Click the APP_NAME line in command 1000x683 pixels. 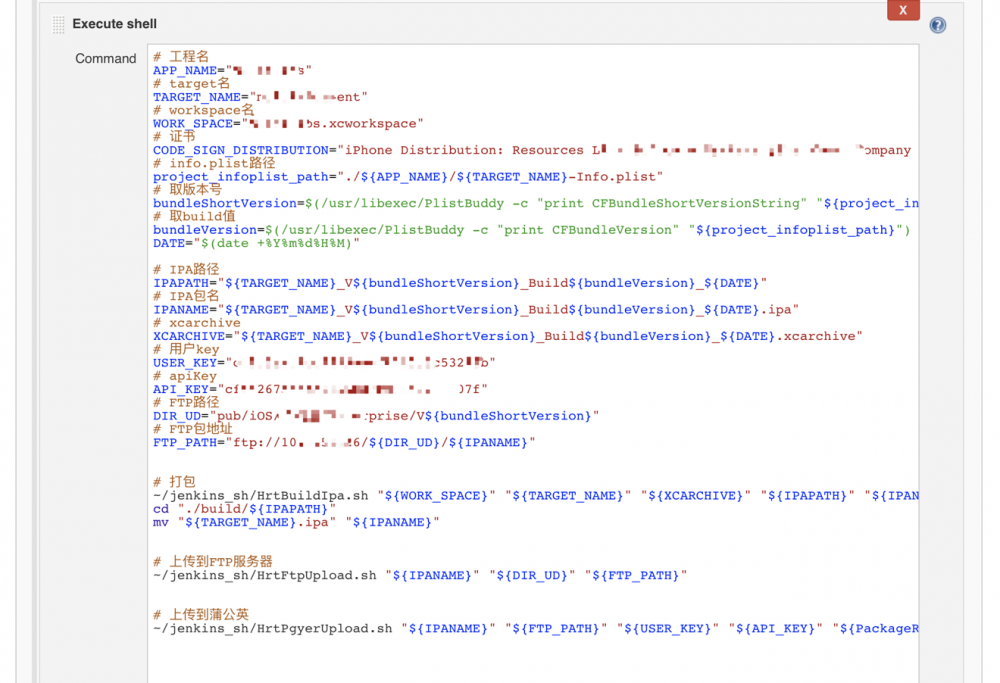click(232, 70)
